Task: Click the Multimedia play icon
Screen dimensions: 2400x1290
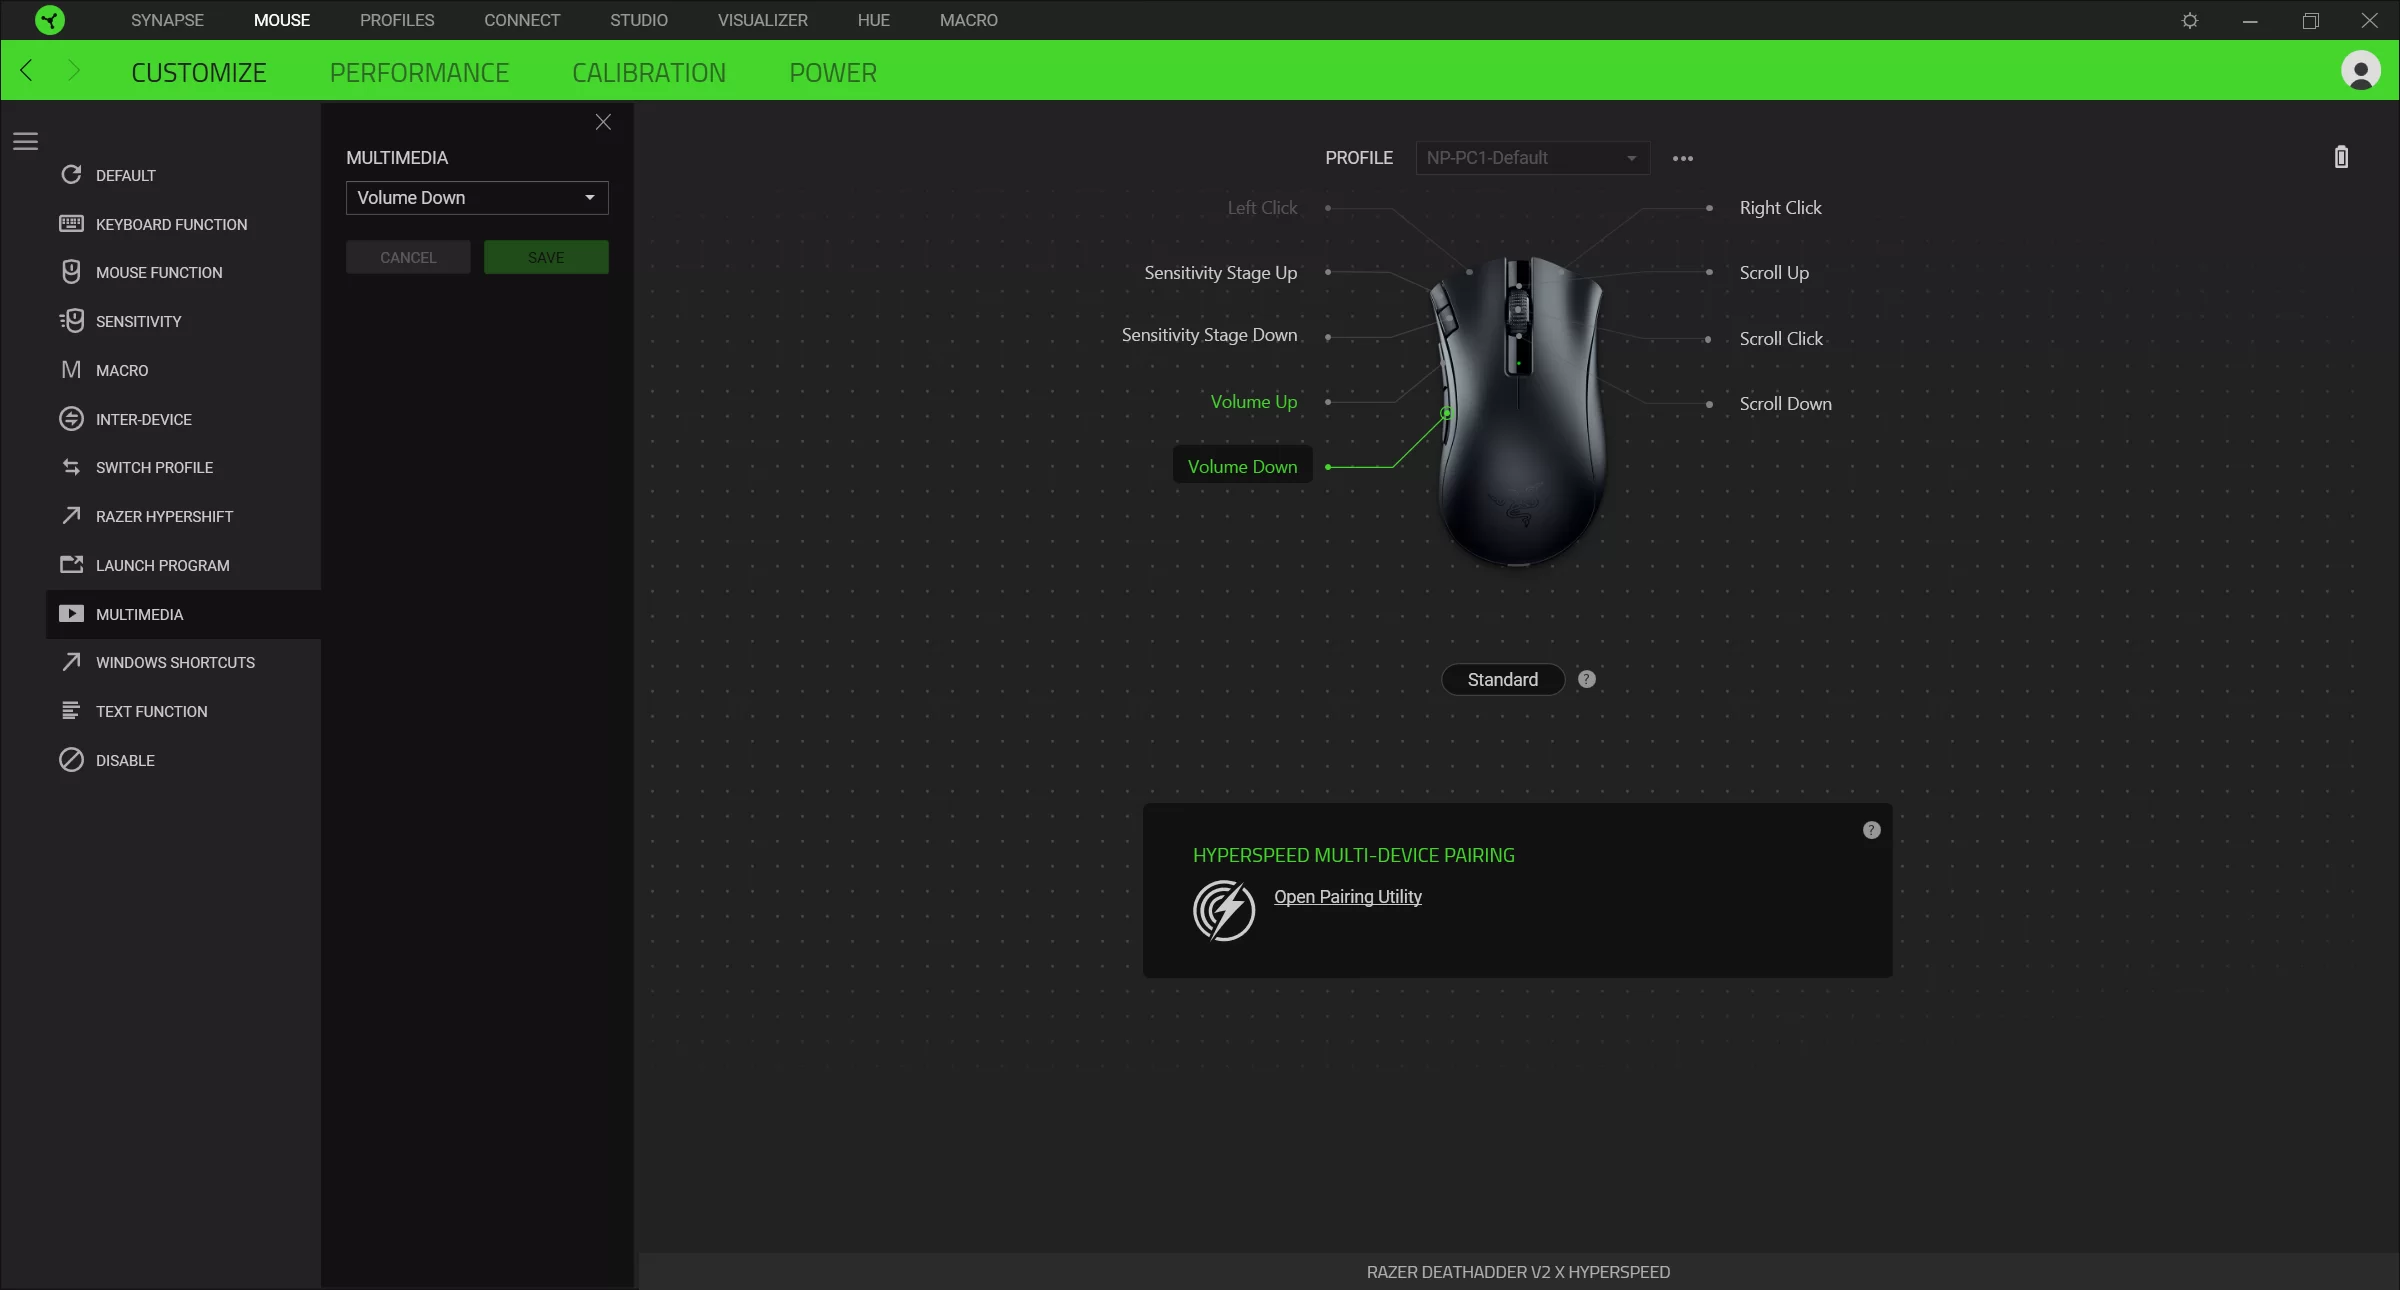Action: point(71,613)
